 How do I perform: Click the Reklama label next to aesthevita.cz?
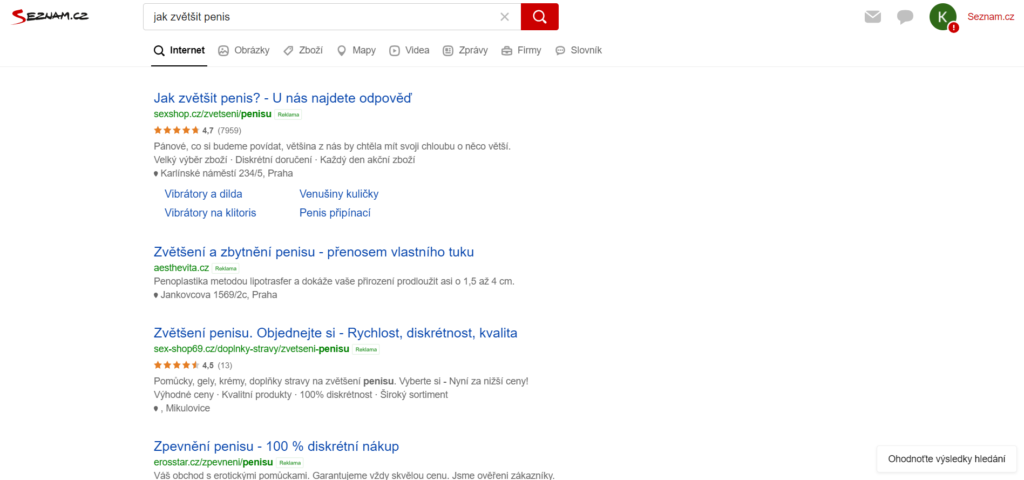coord(226,268)
